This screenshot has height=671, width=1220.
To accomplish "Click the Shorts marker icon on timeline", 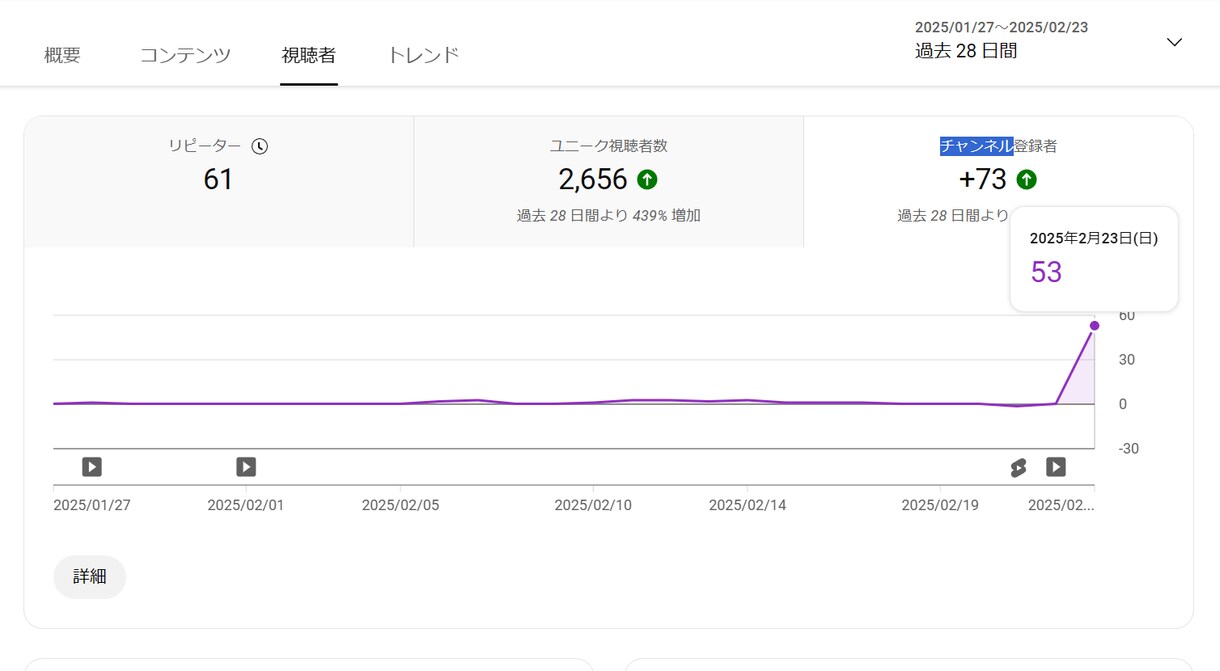I will 1018,467.
